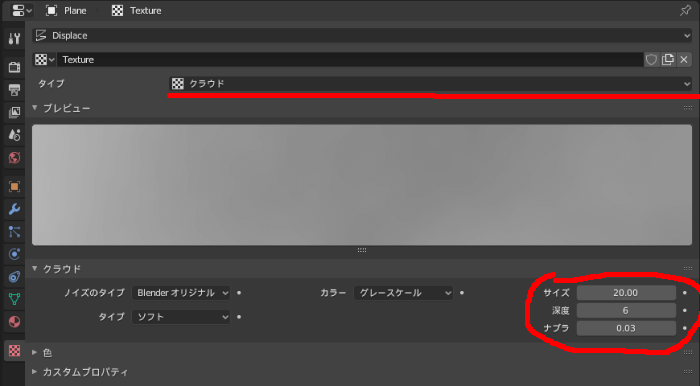Open the Physics properties tab
The width and height of the screenshot is (700, 386).
(14, 254)
